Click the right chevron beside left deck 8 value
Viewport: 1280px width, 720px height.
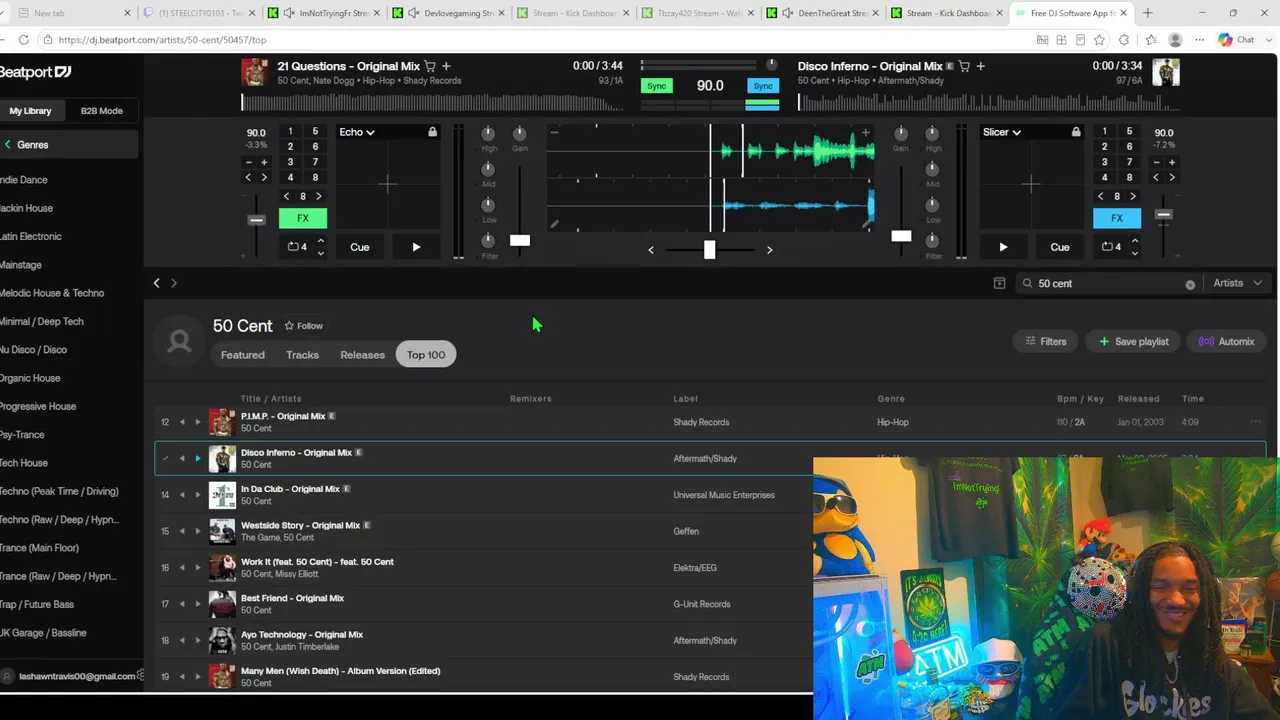tap(319, 196)
